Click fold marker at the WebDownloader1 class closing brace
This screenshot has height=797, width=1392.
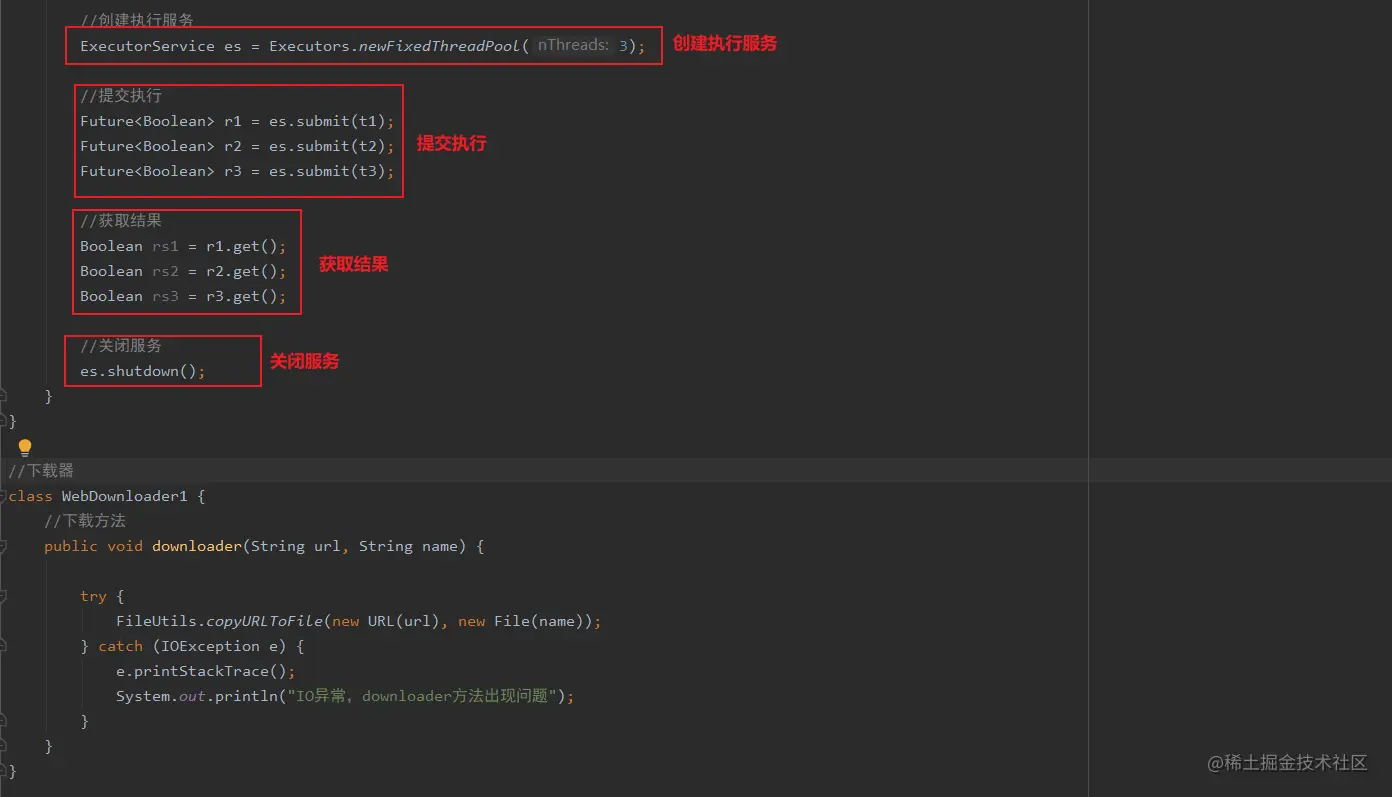coord(3,772)
